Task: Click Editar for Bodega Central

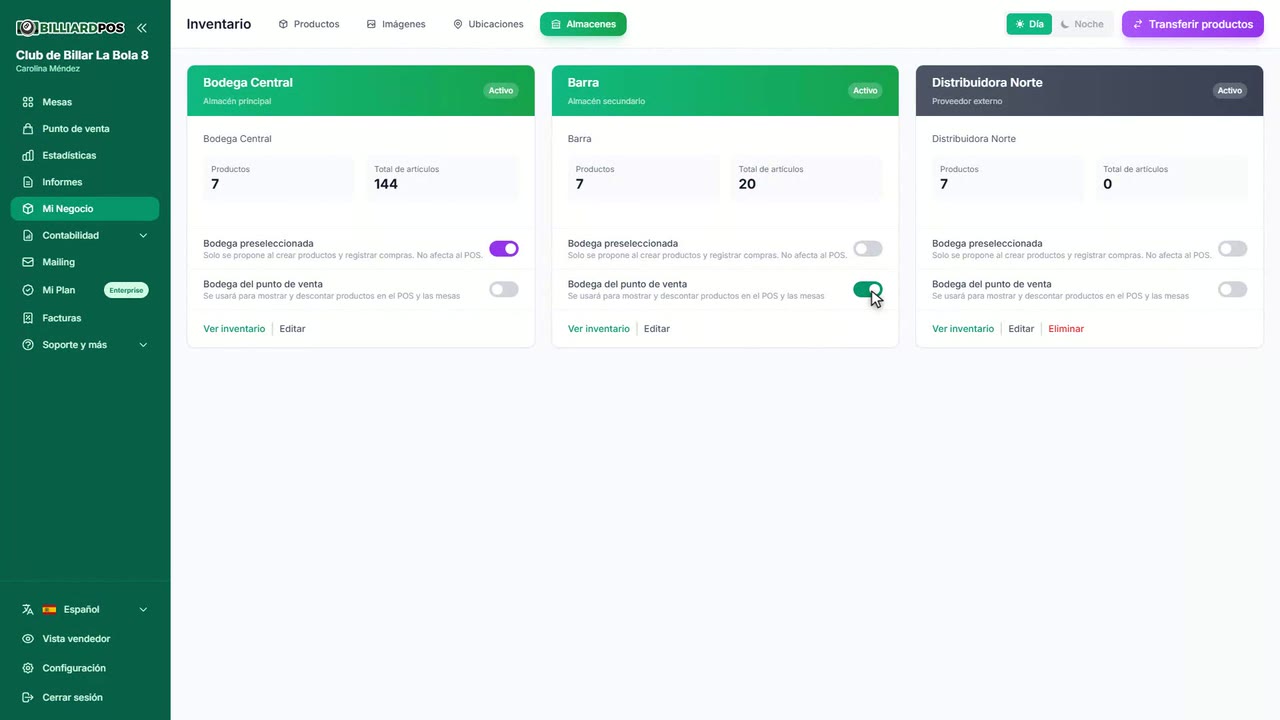Action: (292, 329)
